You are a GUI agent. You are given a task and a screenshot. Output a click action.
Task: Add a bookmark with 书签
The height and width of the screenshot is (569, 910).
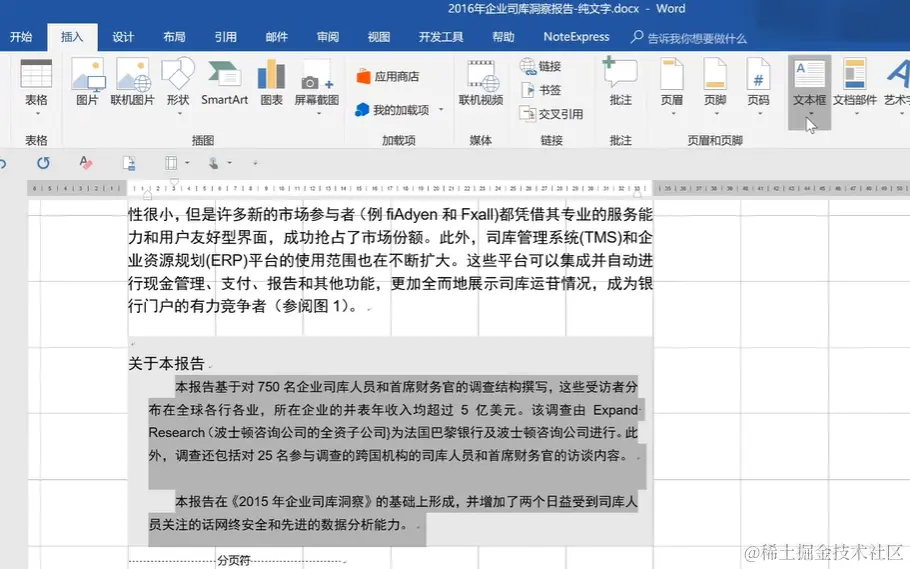point(540,90)
